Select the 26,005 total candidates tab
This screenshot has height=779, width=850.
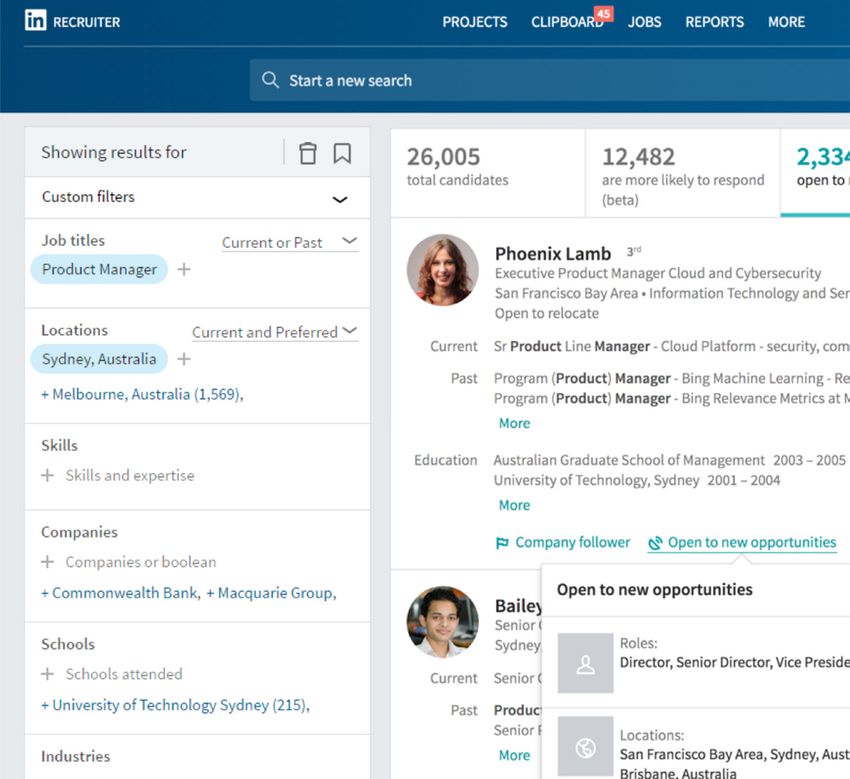click(x=488, y=173)
